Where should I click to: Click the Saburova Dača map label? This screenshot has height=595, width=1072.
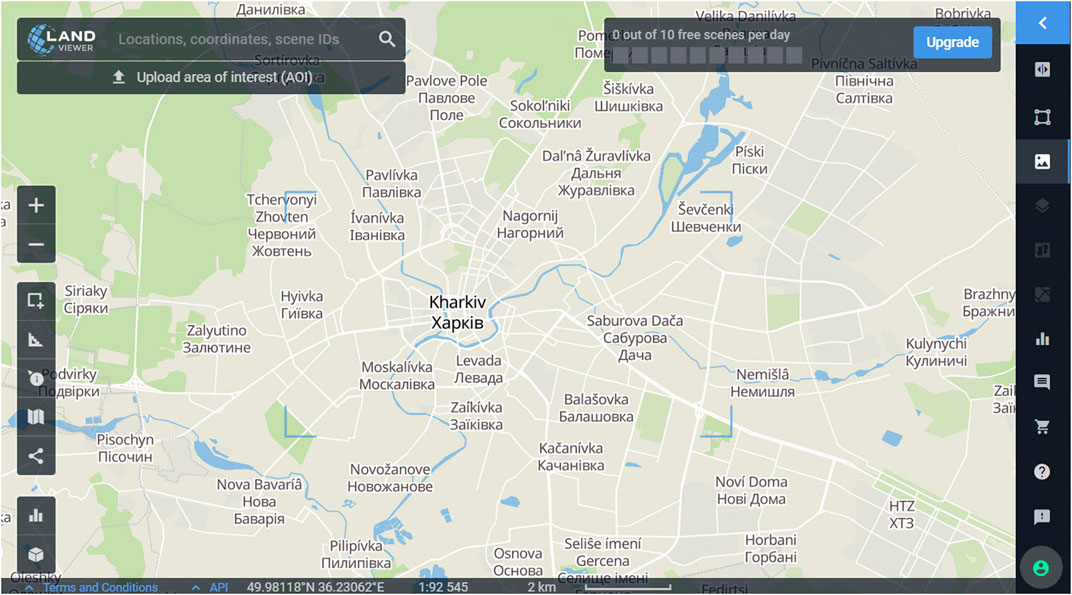coord(634,338)
